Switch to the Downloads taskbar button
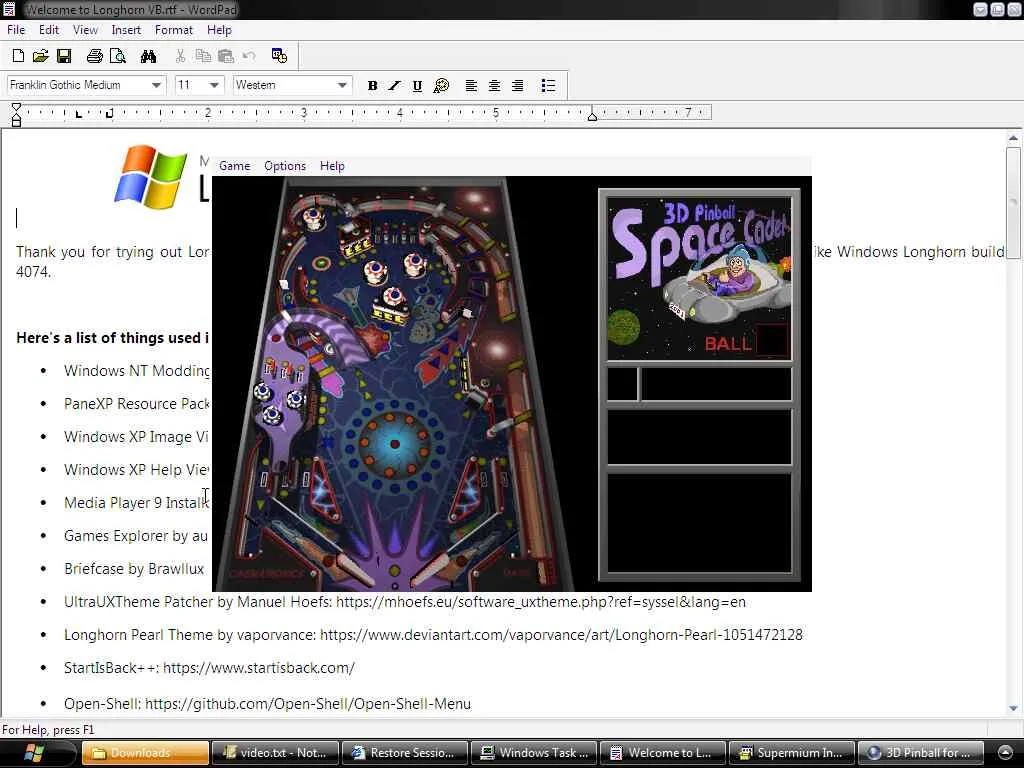 pos(145,753)
